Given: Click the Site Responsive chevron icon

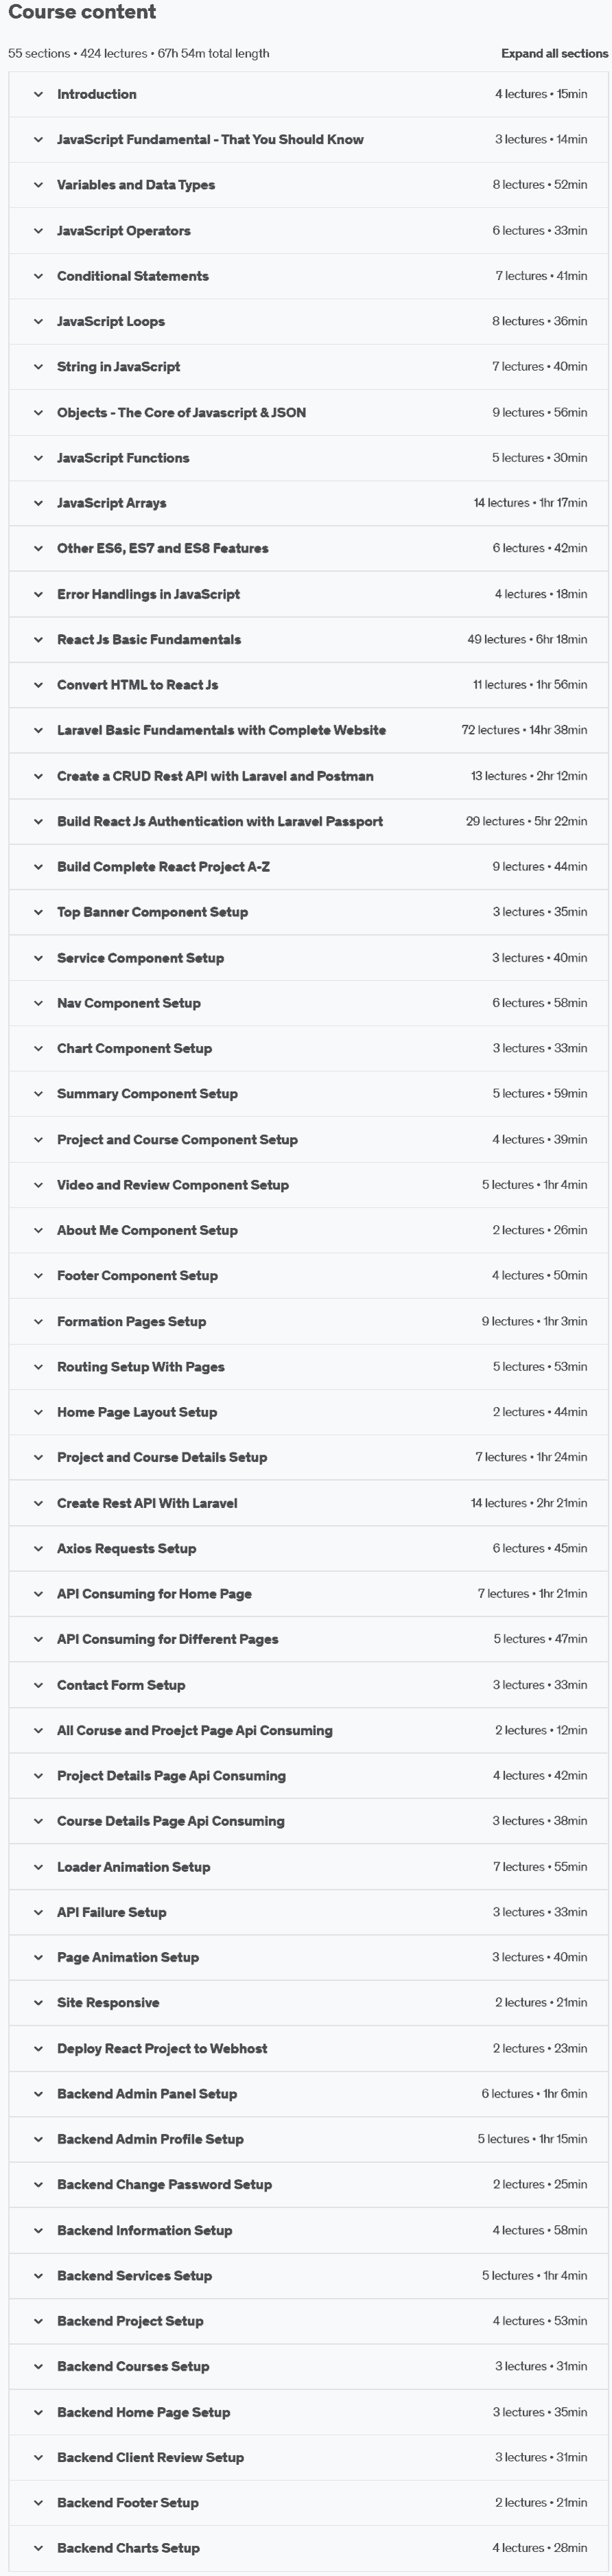Looking at the screenshot, I should click(x=38, y=2003).
